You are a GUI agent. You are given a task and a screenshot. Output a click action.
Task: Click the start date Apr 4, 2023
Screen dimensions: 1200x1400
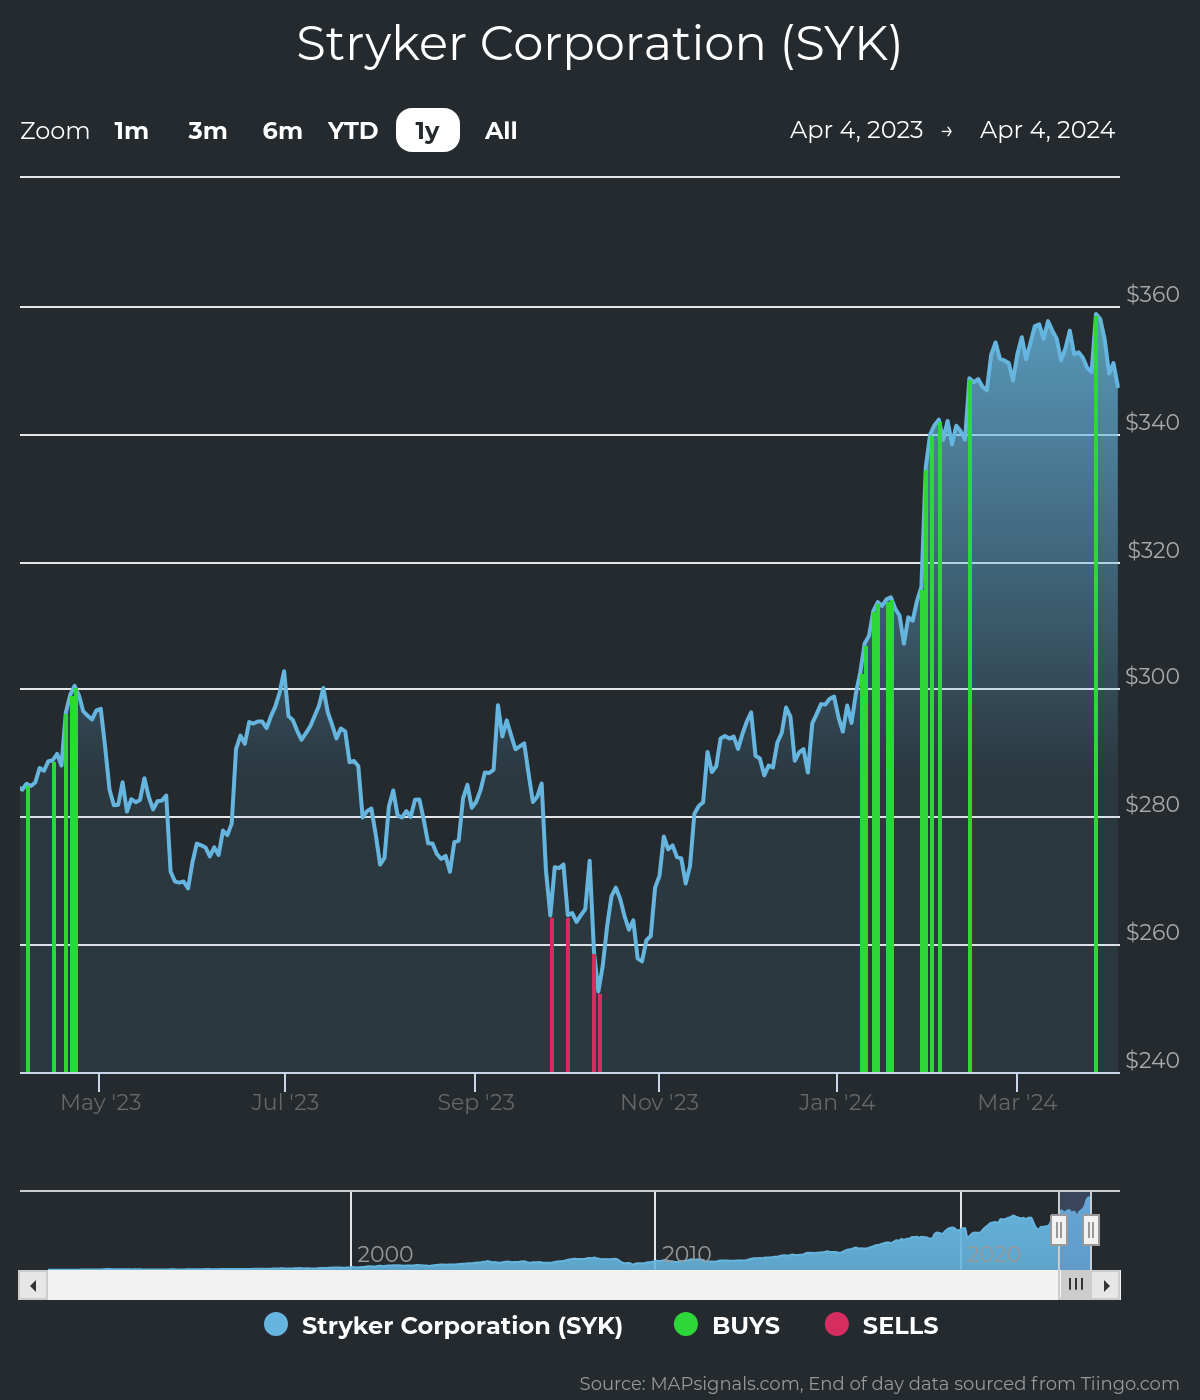click(x=857, y=129)
